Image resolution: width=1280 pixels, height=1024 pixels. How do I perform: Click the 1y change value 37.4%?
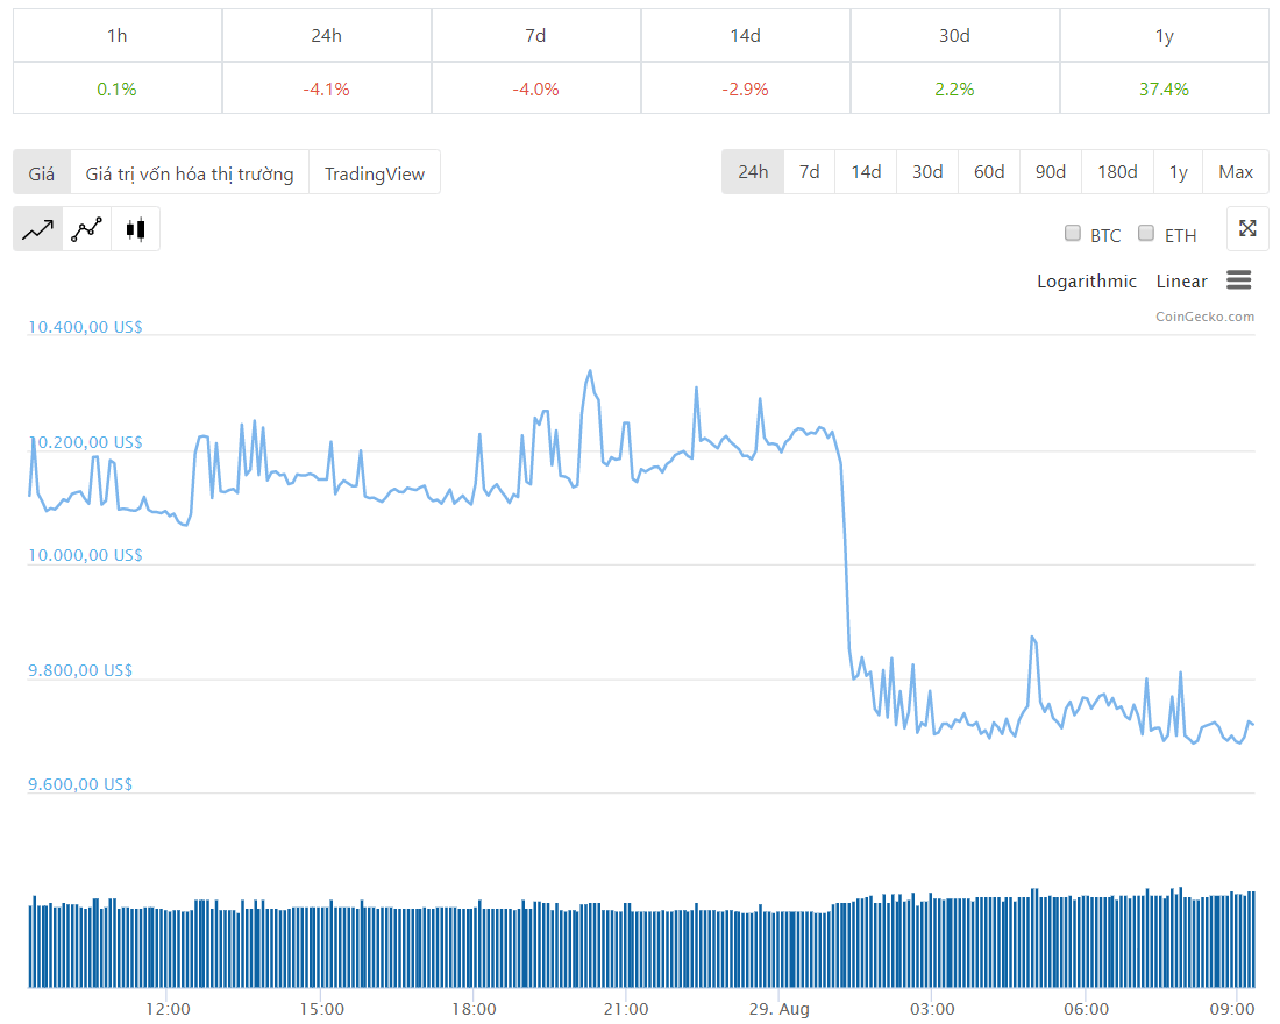[1164, 89]
